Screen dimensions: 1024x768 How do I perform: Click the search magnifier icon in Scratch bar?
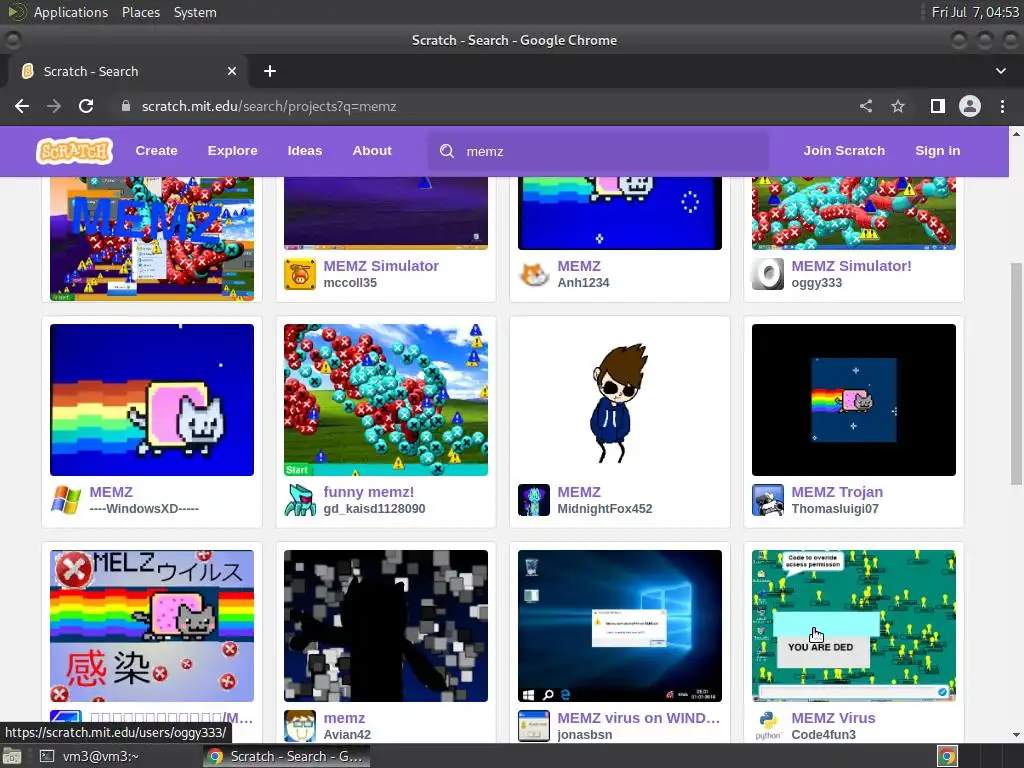pos(447,152)
